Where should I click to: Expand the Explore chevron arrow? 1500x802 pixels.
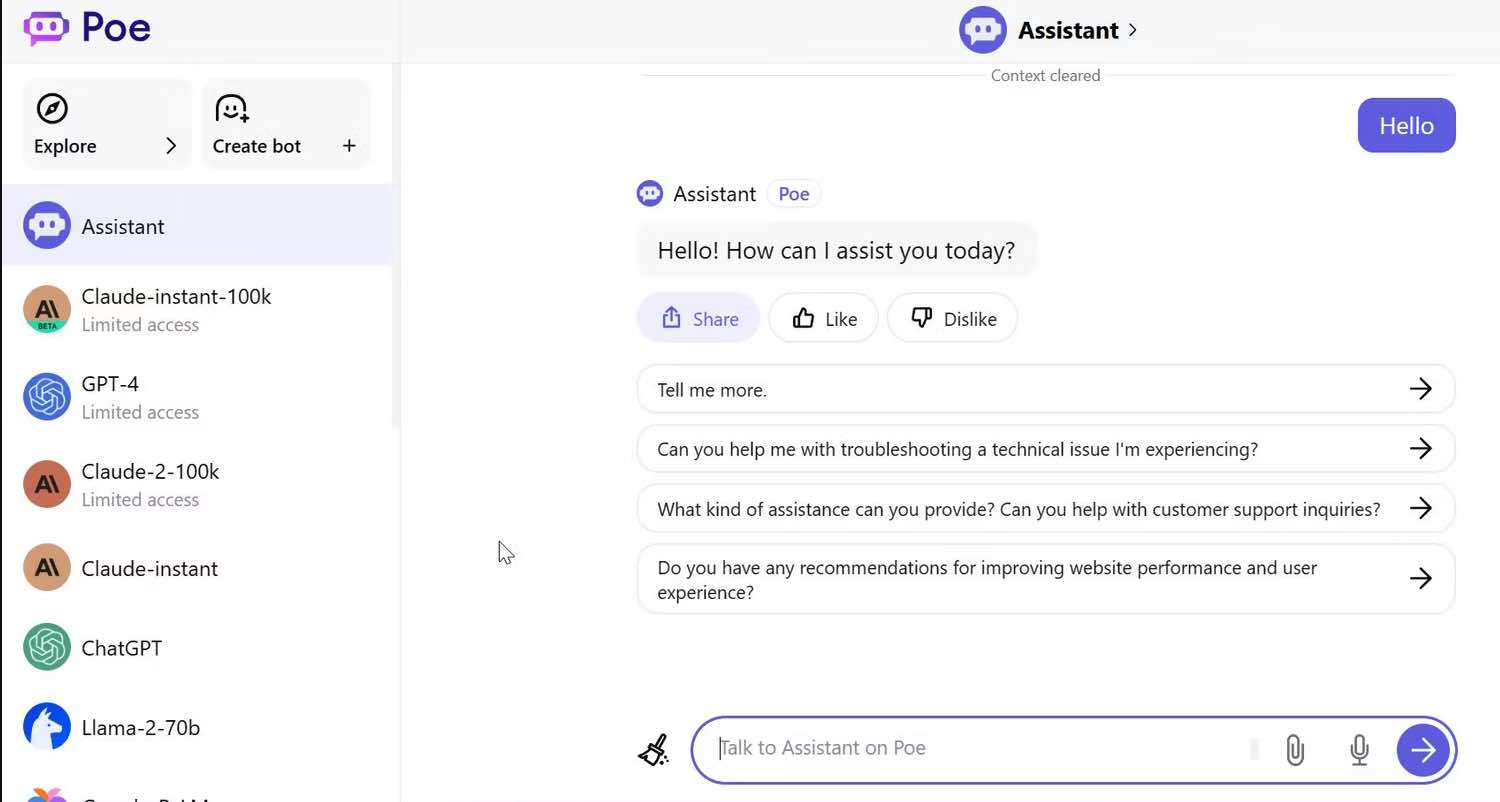pyautogui.click(x=171, y=146)
